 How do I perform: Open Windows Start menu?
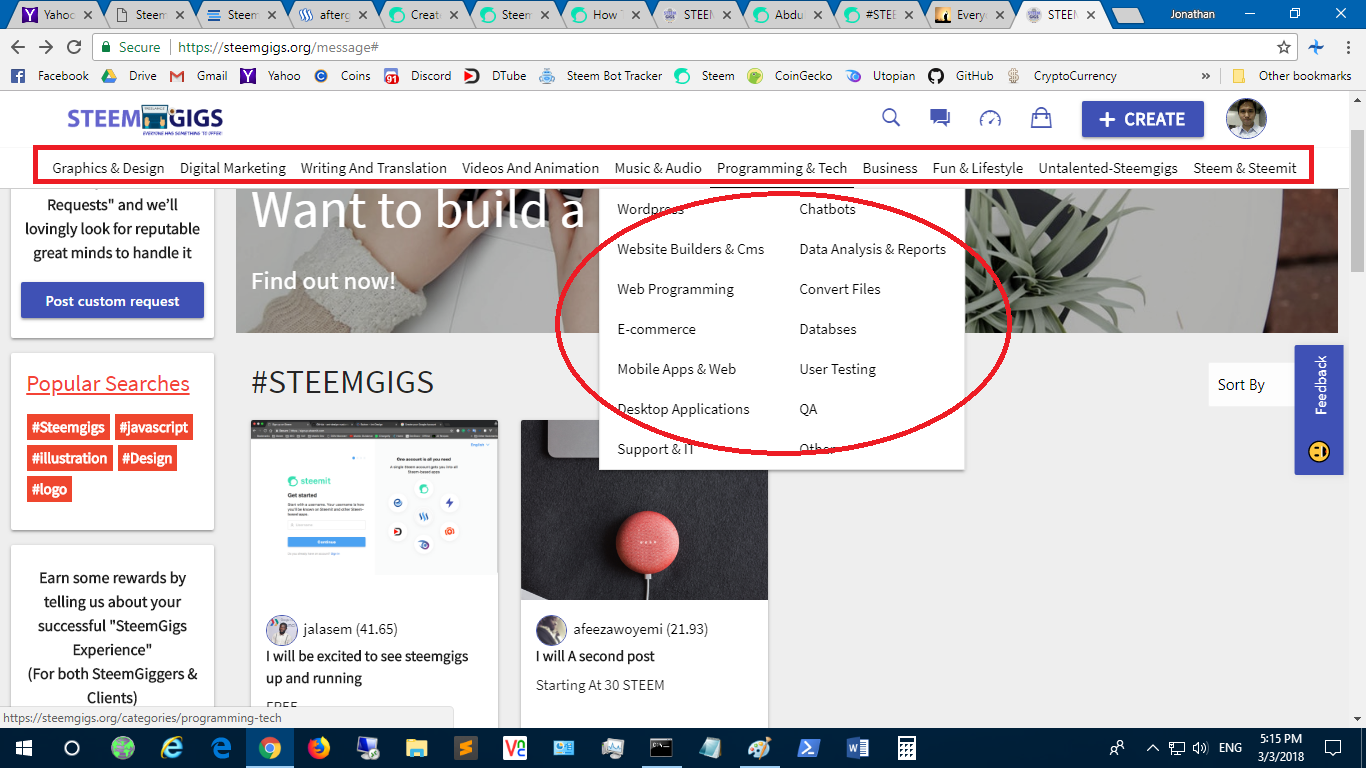[x=23, y=748]
